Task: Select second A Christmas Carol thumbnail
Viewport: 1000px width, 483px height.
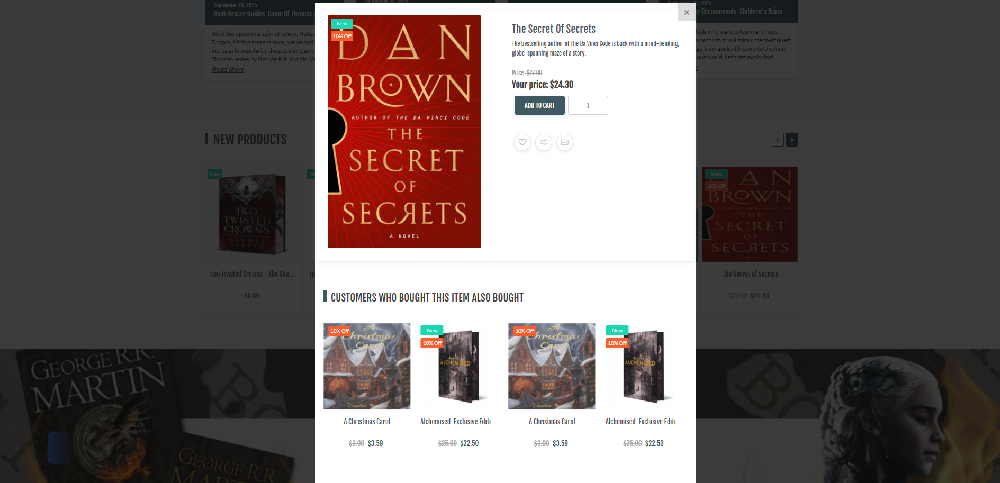Action: coord(552,366)
